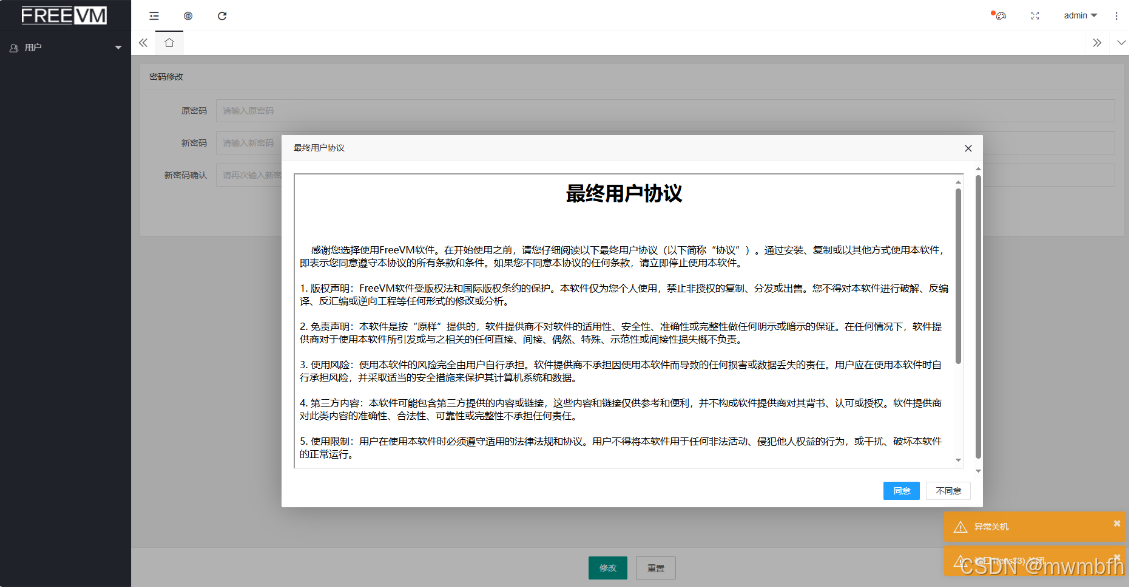1129x587 pixels.
Task: Toggle fullscreen mode icon in the header
Action: [1035, 16]
